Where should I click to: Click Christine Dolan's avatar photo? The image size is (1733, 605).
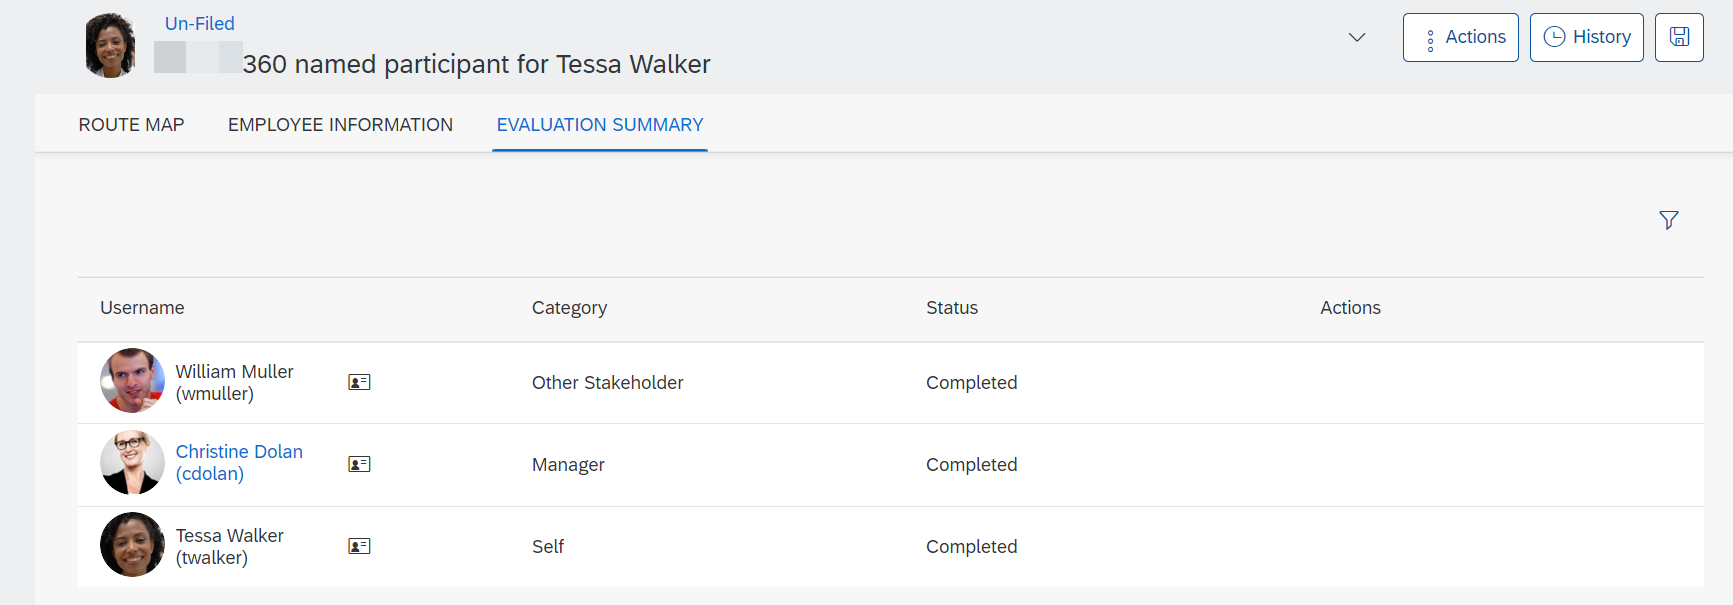coord(132,463)
